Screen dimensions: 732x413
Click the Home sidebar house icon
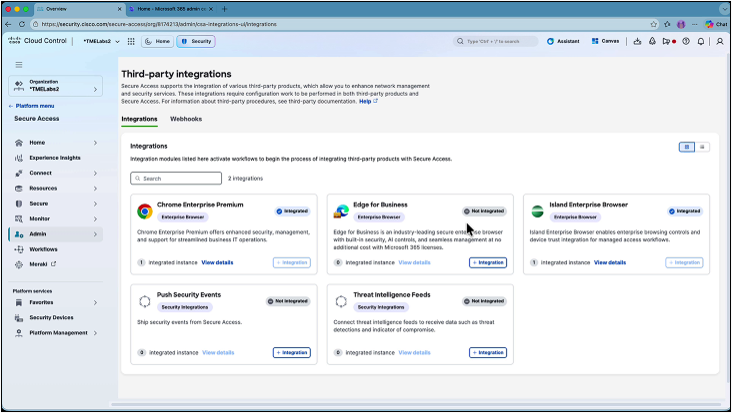(x=19, y=143)
